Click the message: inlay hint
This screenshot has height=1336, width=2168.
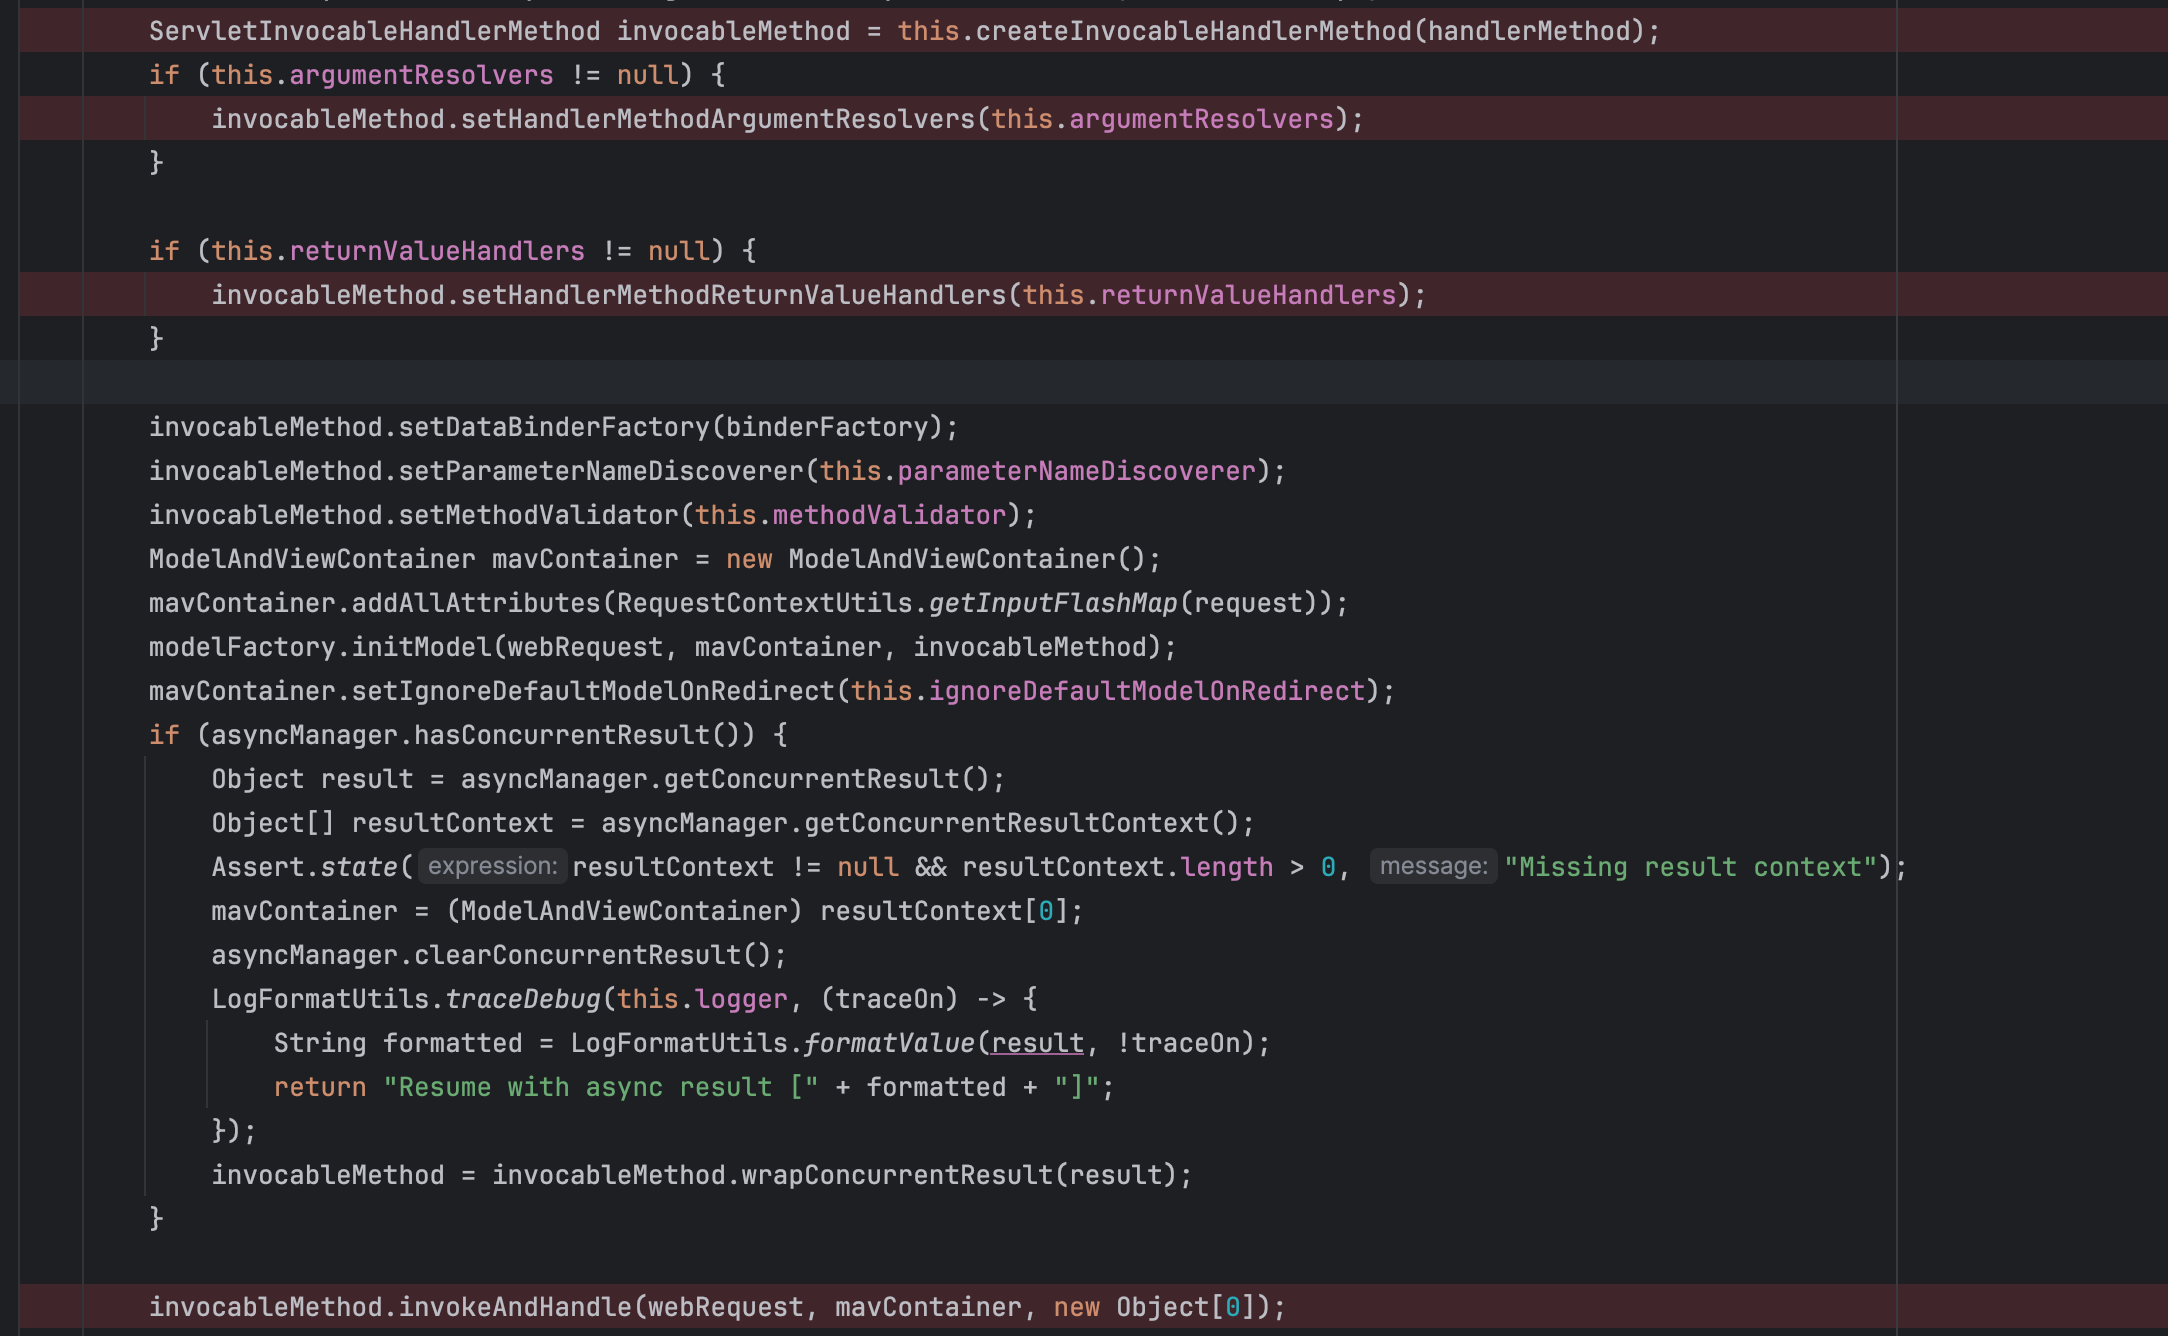pyautogui.click(x=1433, y=866)
